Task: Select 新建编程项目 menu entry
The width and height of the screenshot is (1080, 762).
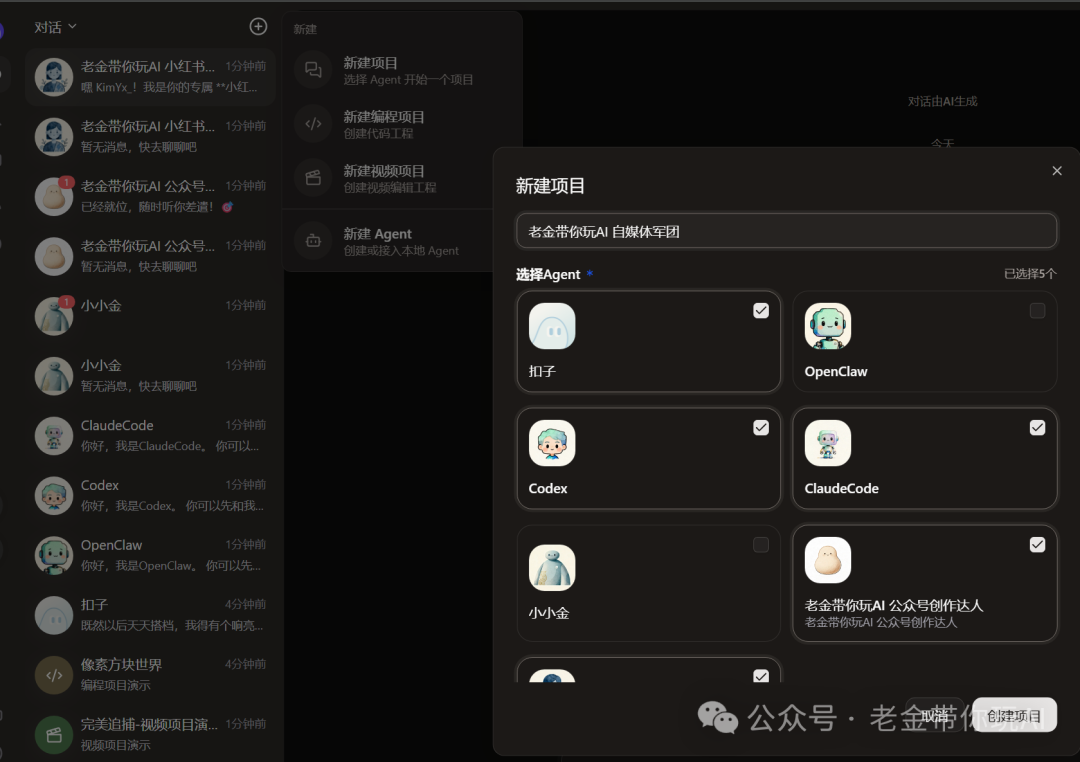Action: [x=402, y=124]
